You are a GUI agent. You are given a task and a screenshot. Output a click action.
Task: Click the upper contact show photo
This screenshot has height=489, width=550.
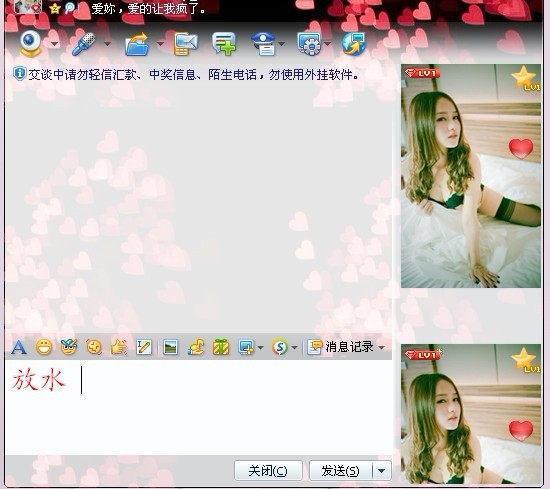pyautogui.click(x=471, y=176)
